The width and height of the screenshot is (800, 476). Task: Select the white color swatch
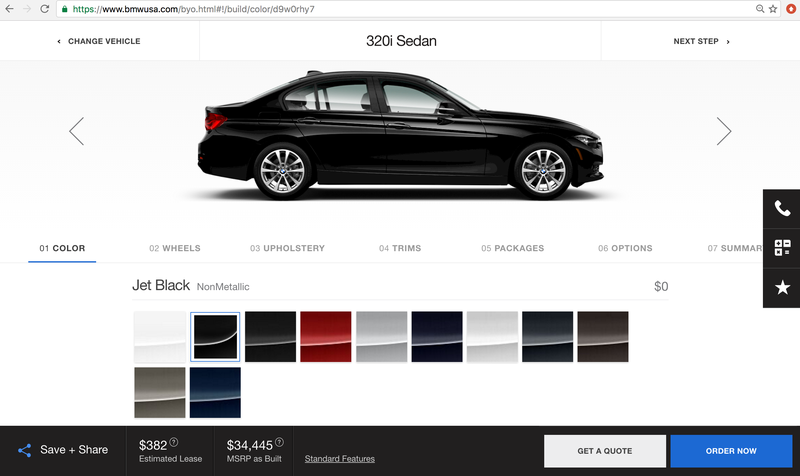point(160,337)
